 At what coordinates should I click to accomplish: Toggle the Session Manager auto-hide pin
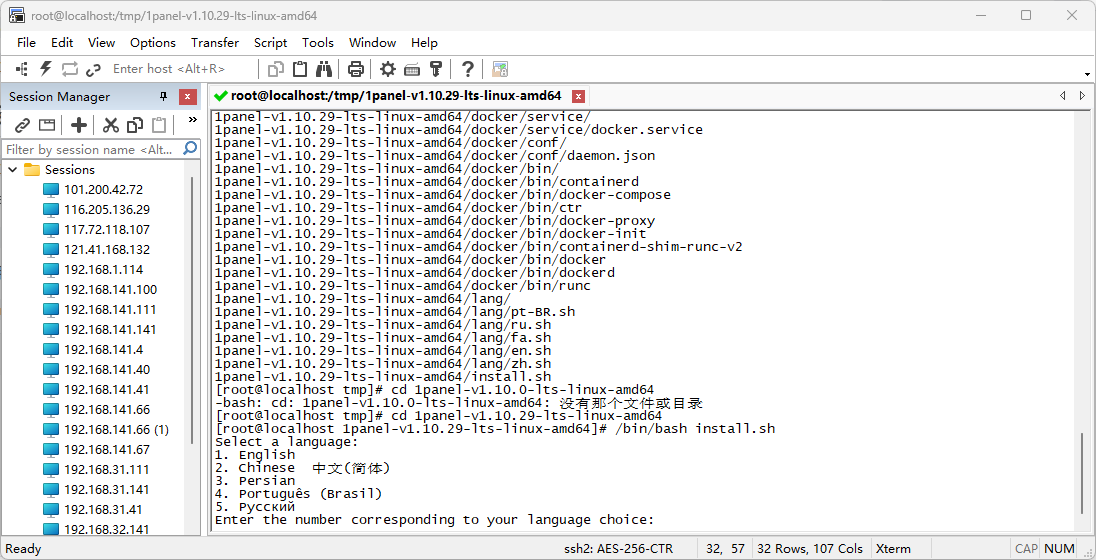click(164, 97)
